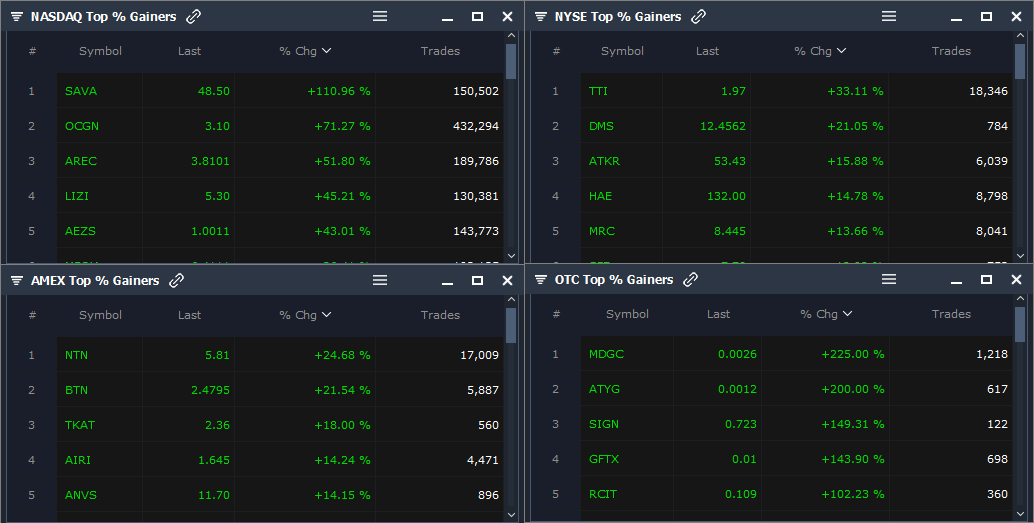Select the ATKR symbol

[604, 161]
